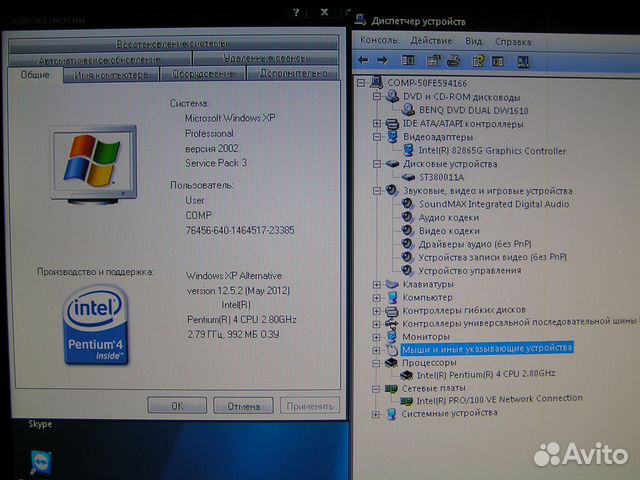640x480 pixels.
Task: Click the serial number 76456-640-1464517-23385 text
Action: click(240, 230)
